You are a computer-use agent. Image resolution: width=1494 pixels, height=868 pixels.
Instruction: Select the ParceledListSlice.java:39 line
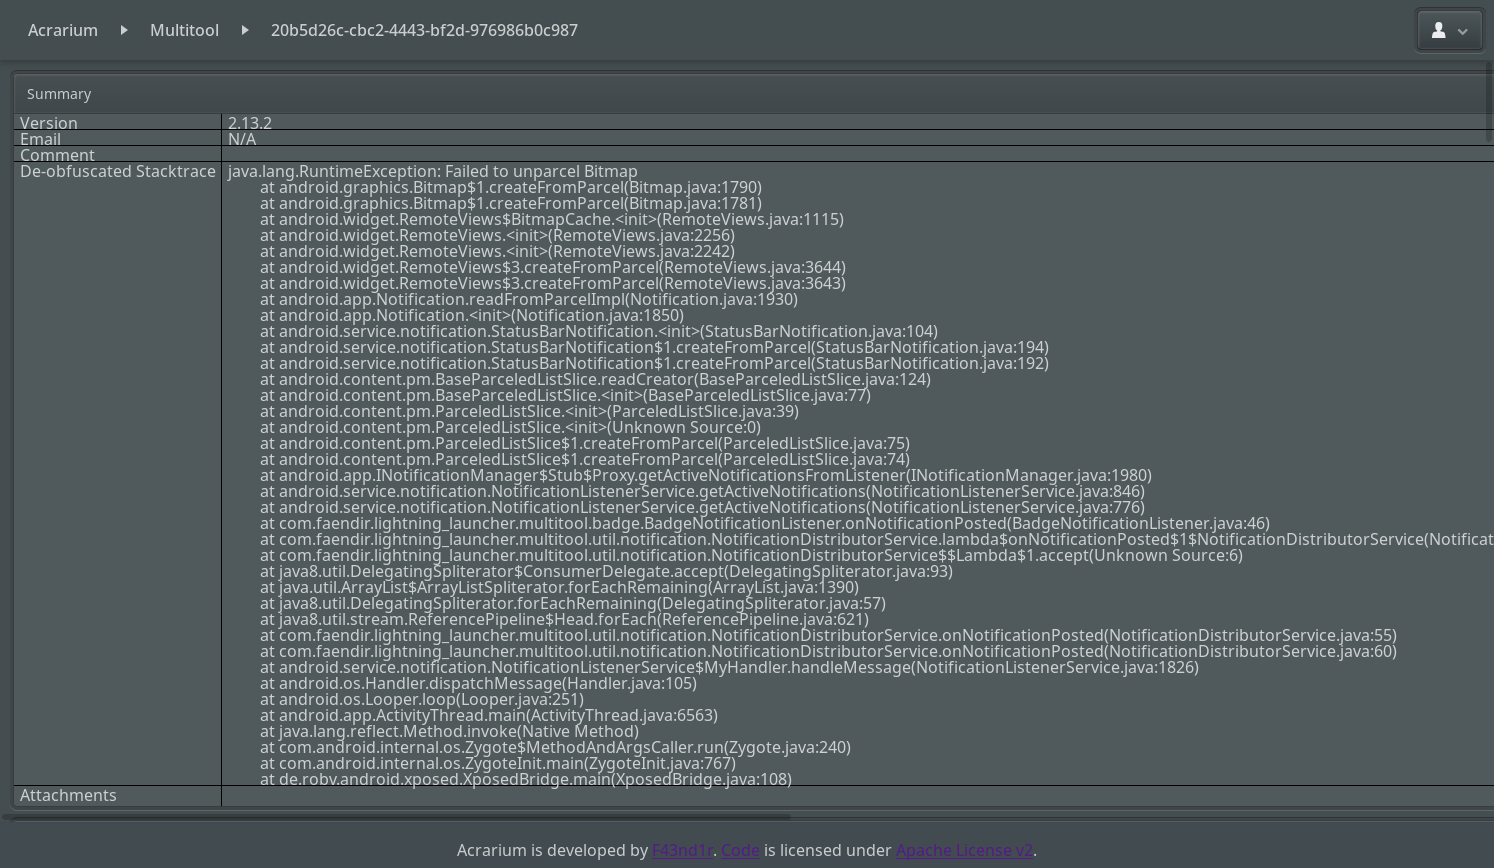coord(529,411)
